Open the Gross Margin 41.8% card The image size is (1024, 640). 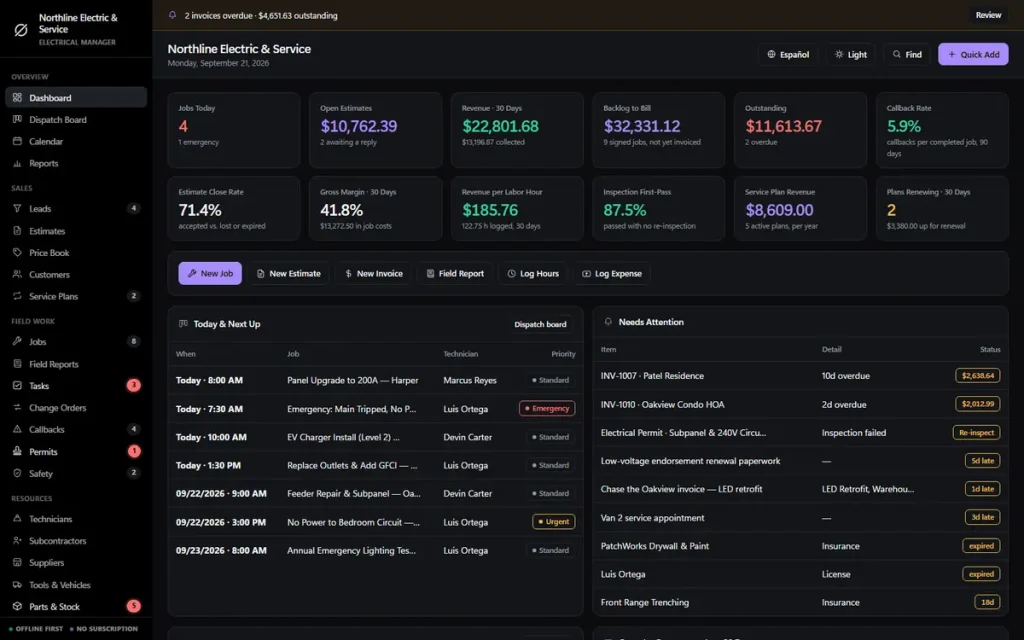coord(376,208)
